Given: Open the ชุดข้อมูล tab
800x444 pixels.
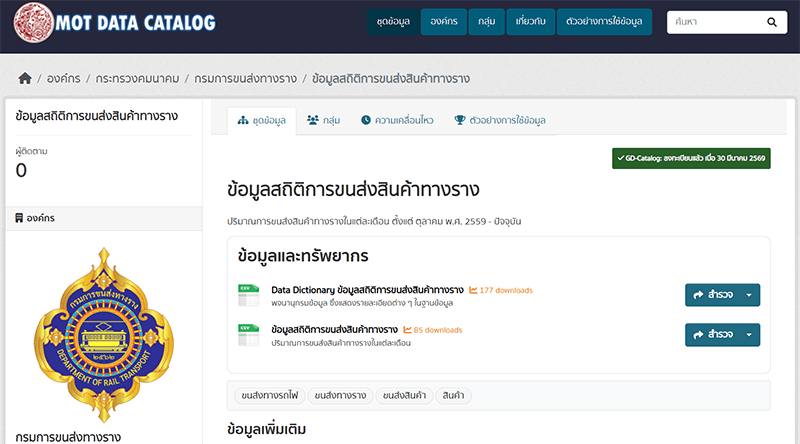Looking at the screenshot, I should point(262,121).
